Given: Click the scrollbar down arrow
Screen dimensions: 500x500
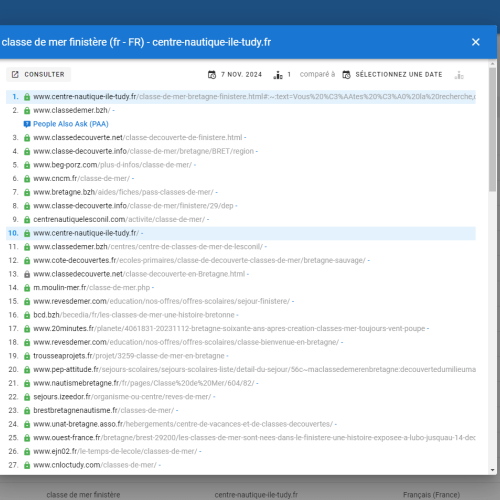Looking at the screenshot, I should coord(493,470).
